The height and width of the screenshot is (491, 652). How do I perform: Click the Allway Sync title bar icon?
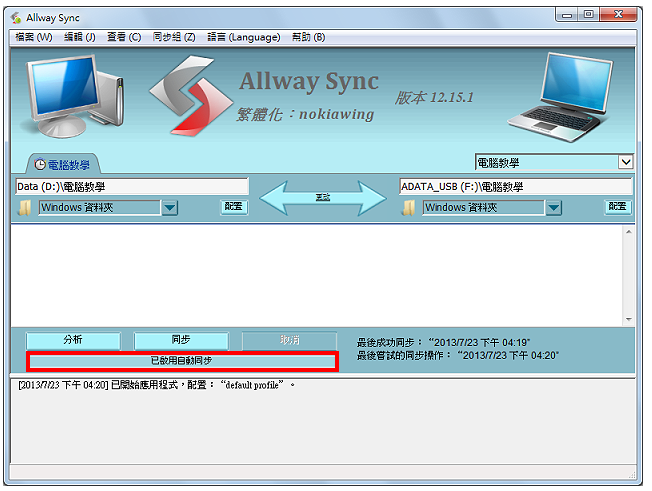pyautogui.click(x=16, y=18)
